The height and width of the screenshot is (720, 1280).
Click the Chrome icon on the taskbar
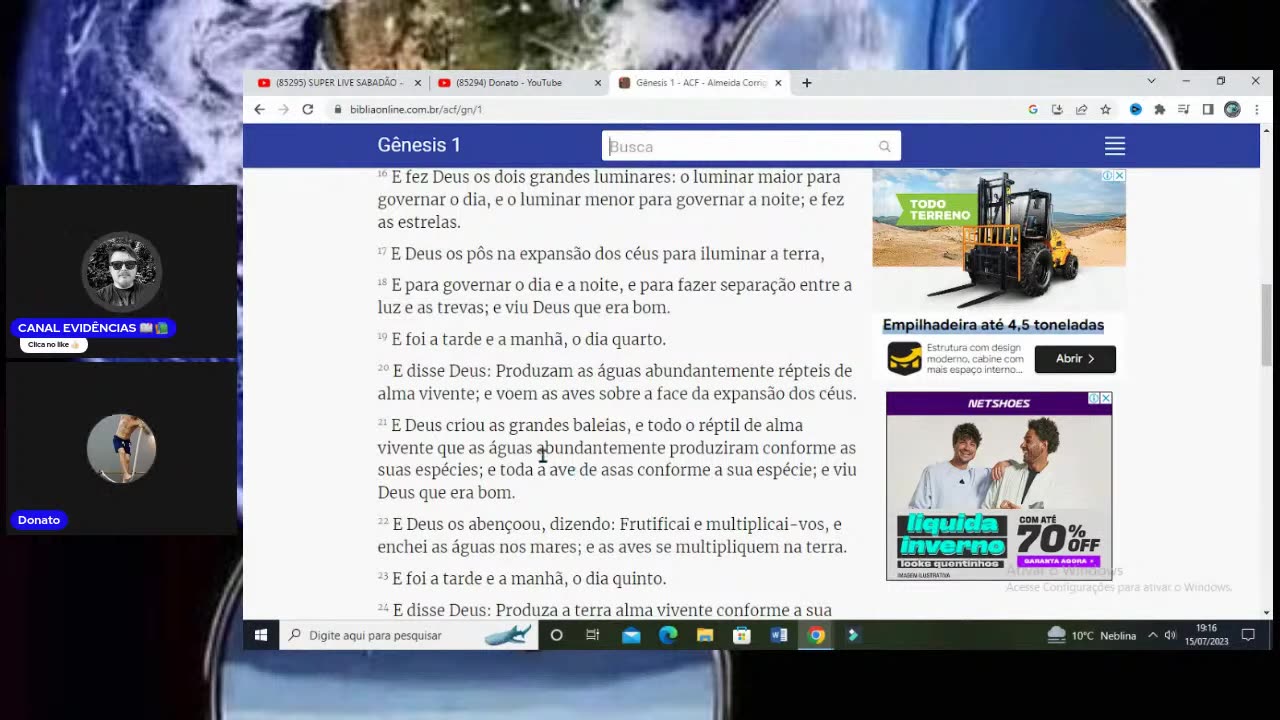(x=817, y=635)
